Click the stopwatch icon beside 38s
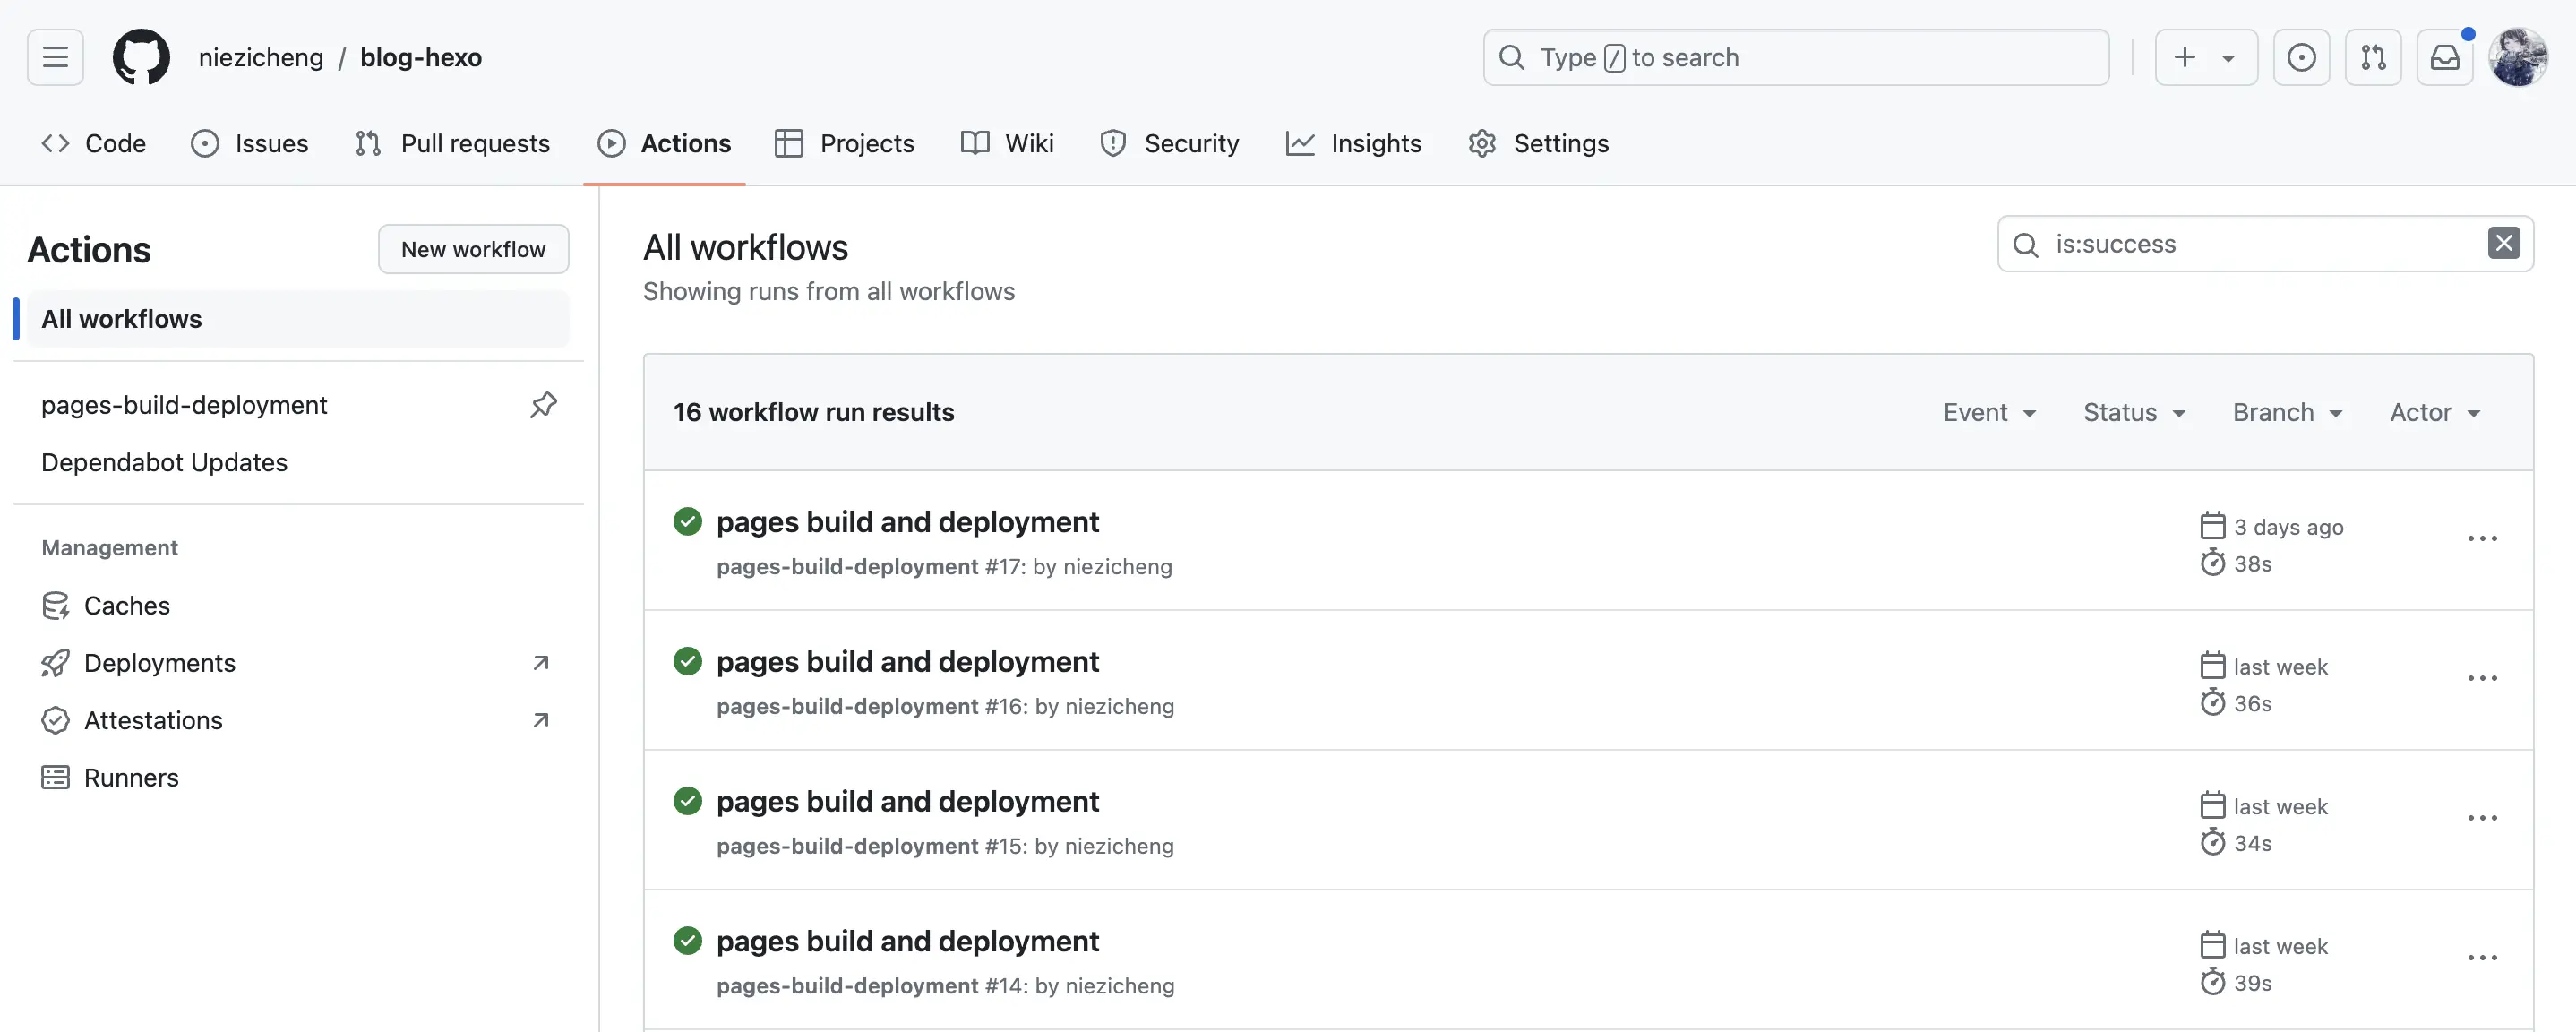 coord(2212,563)
